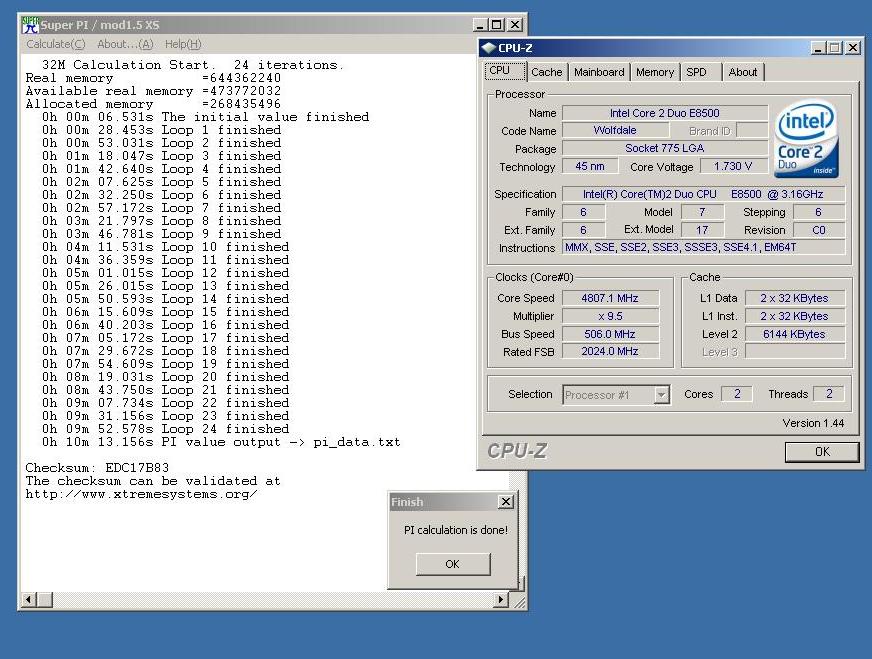Open the About tab in CPU-Z
The height and width of the screenshot is (659, 872).
click(743, 72)
